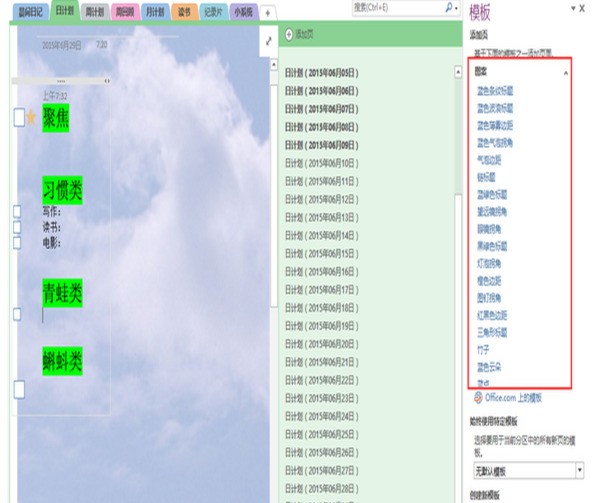The width and height of the screenshot is (600, 503).
Task: Apply the 蓝色波浪标题 template
Action: pos(495,108)
